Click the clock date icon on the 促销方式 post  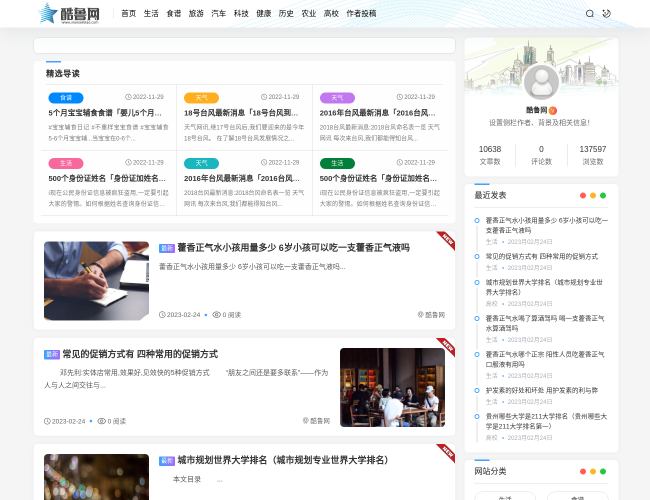click(x=47, y=421)
